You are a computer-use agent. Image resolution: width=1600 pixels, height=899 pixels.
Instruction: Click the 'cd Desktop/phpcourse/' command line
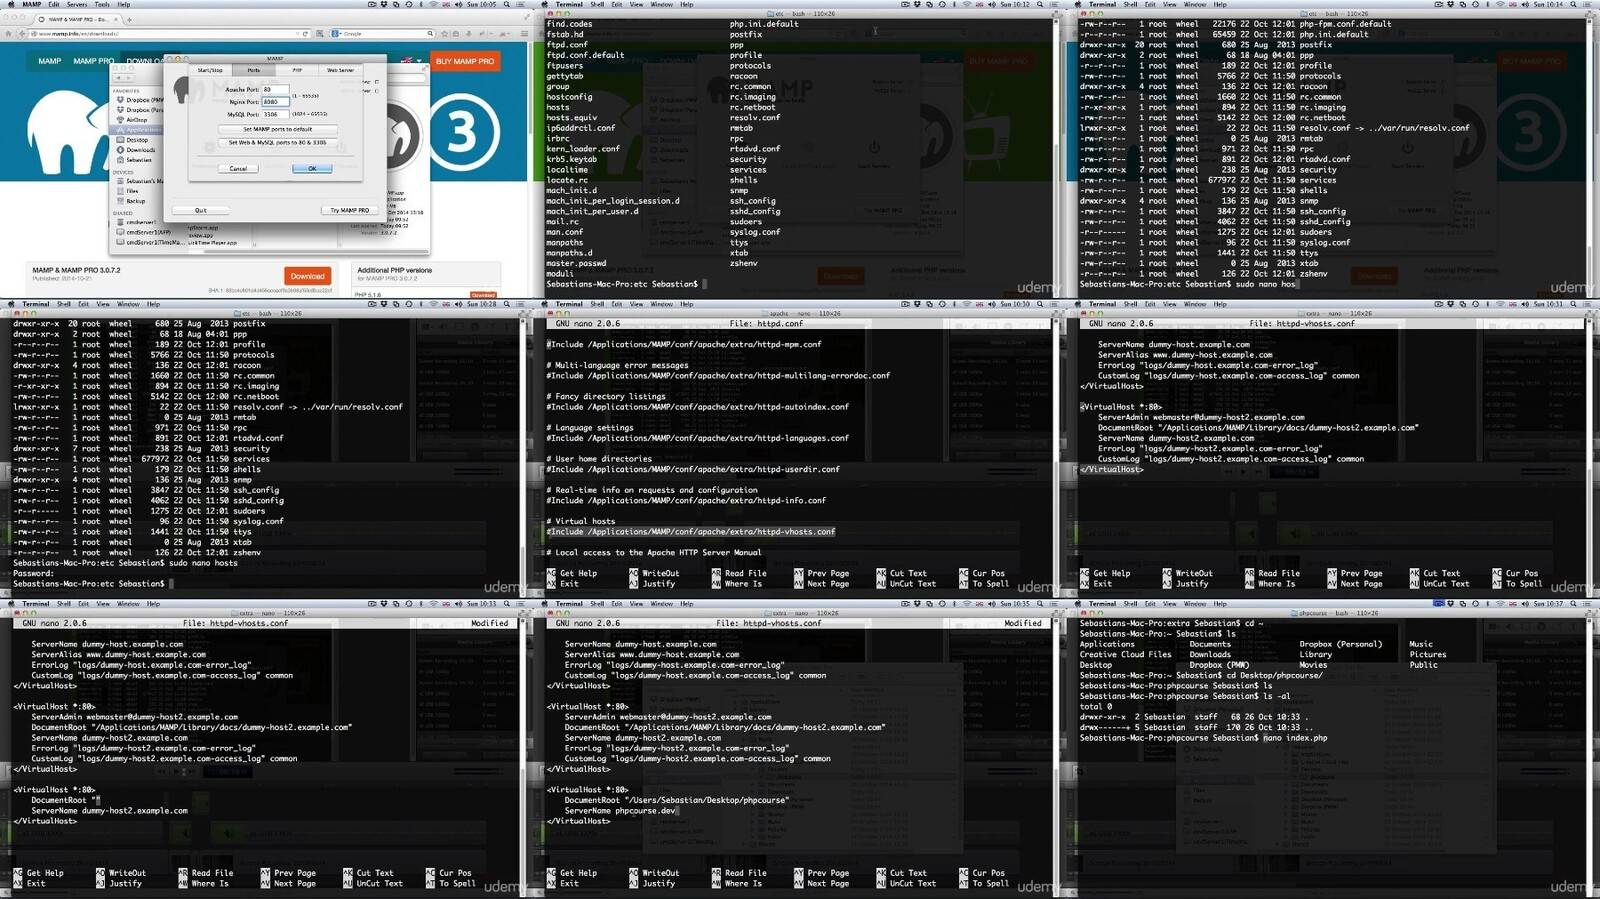(1272, 675)
